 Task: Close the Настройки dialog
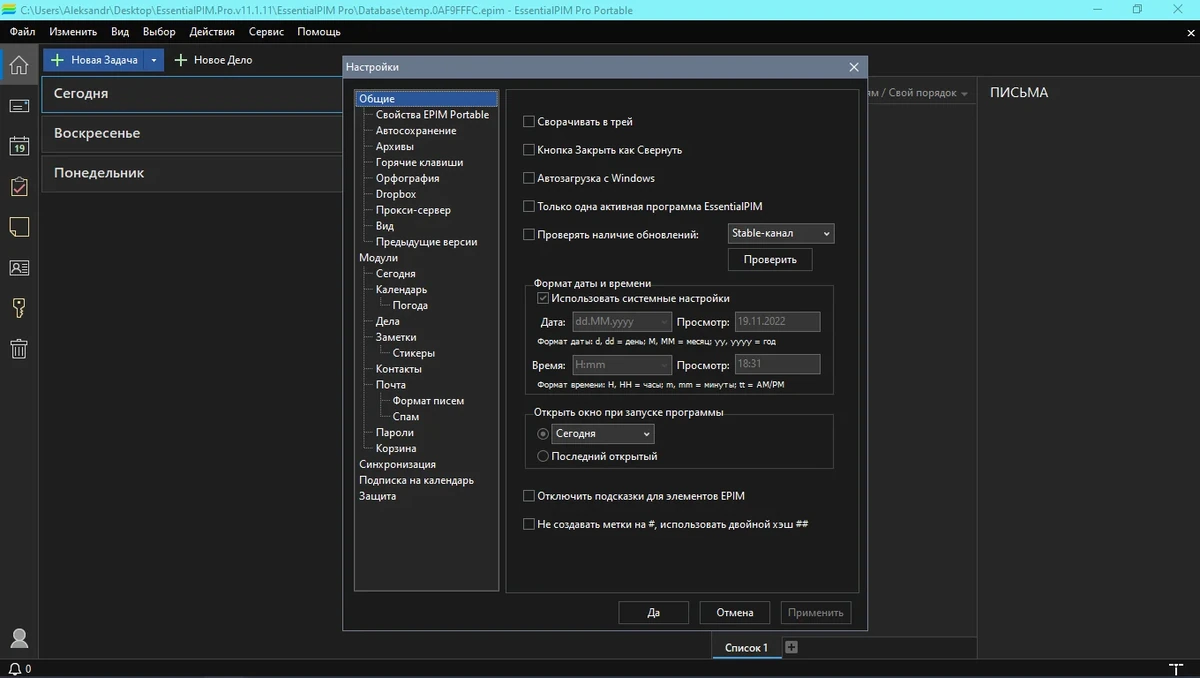pos(853,67)
